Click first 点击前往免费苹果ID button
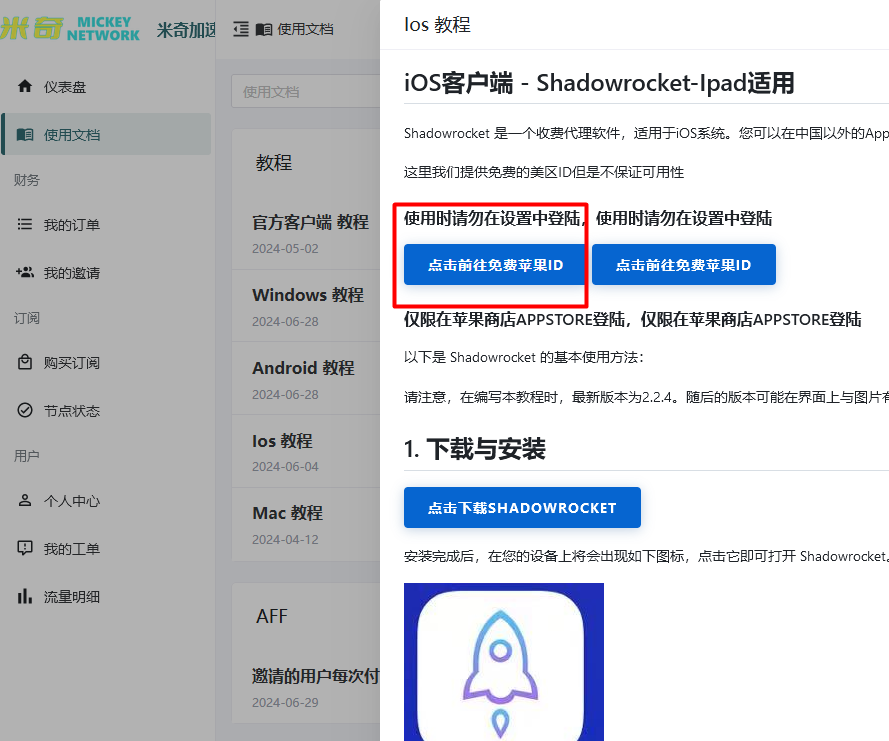The width and height of the screenshot is (889, 741). [x=495, y=265]
